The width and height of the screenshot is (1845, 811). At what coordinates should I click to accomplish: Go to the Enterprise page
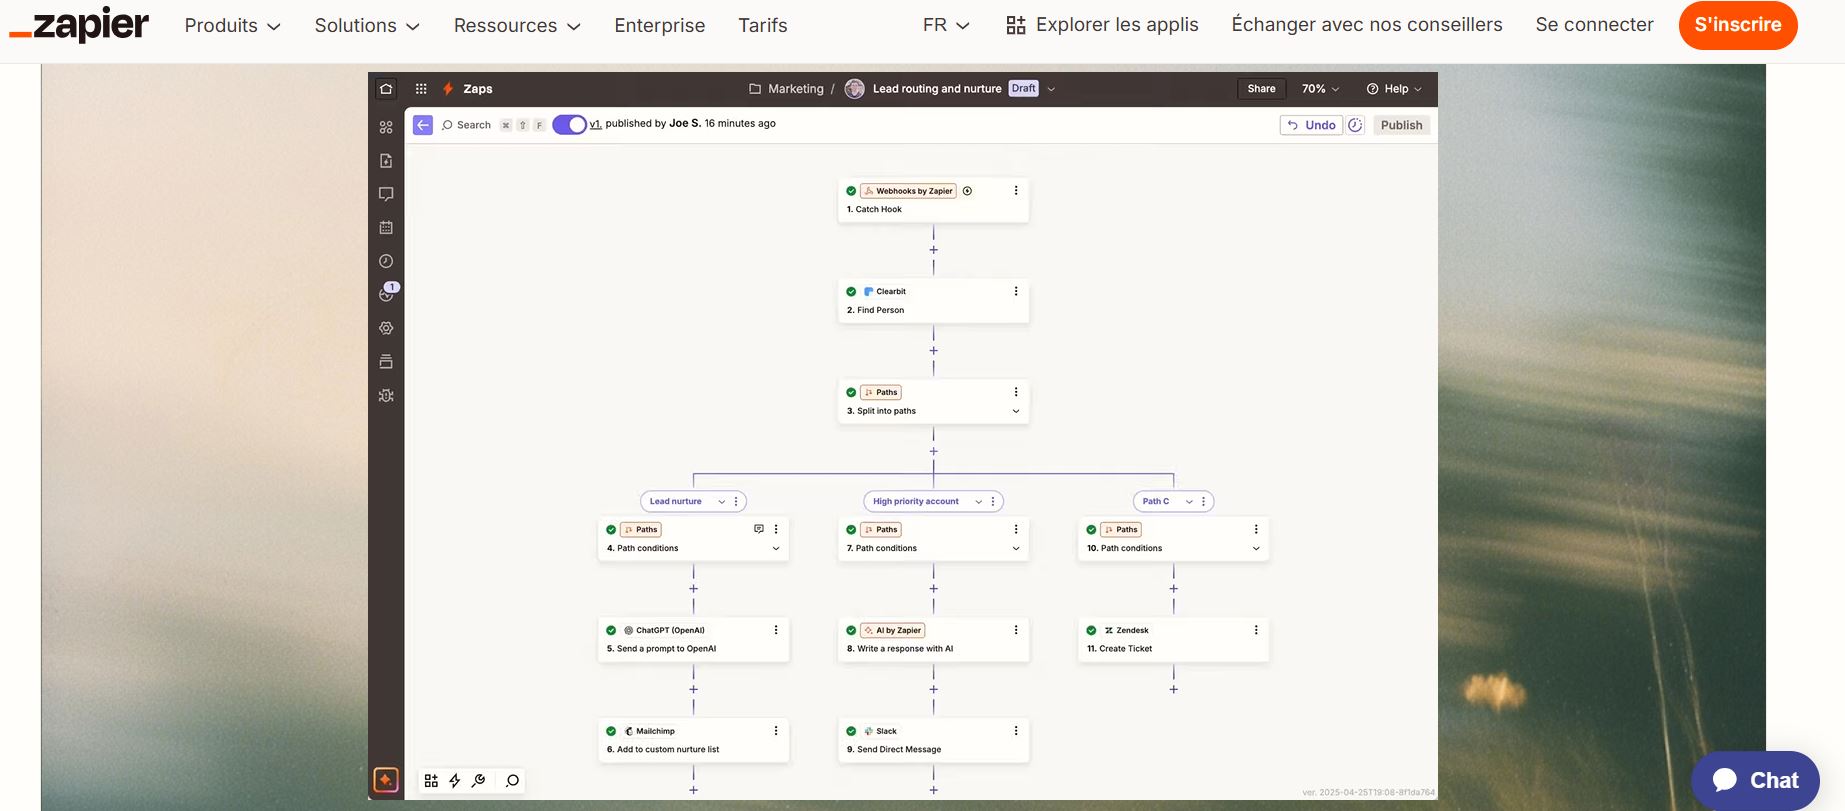659,26
